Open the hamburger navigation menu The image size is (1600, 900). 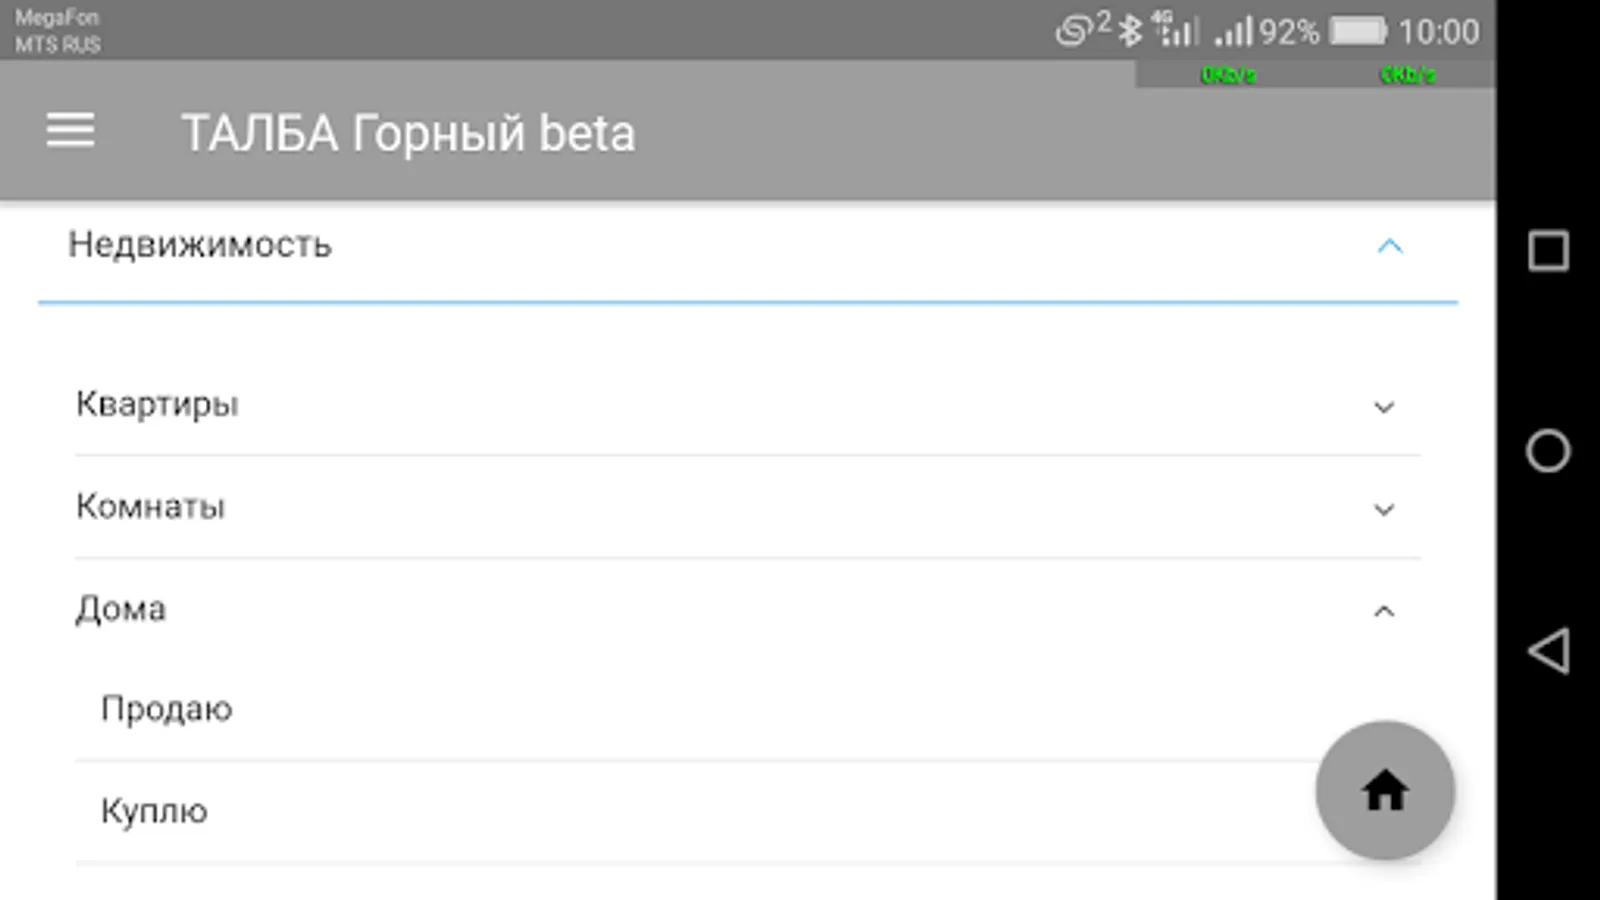click(70, 131)
